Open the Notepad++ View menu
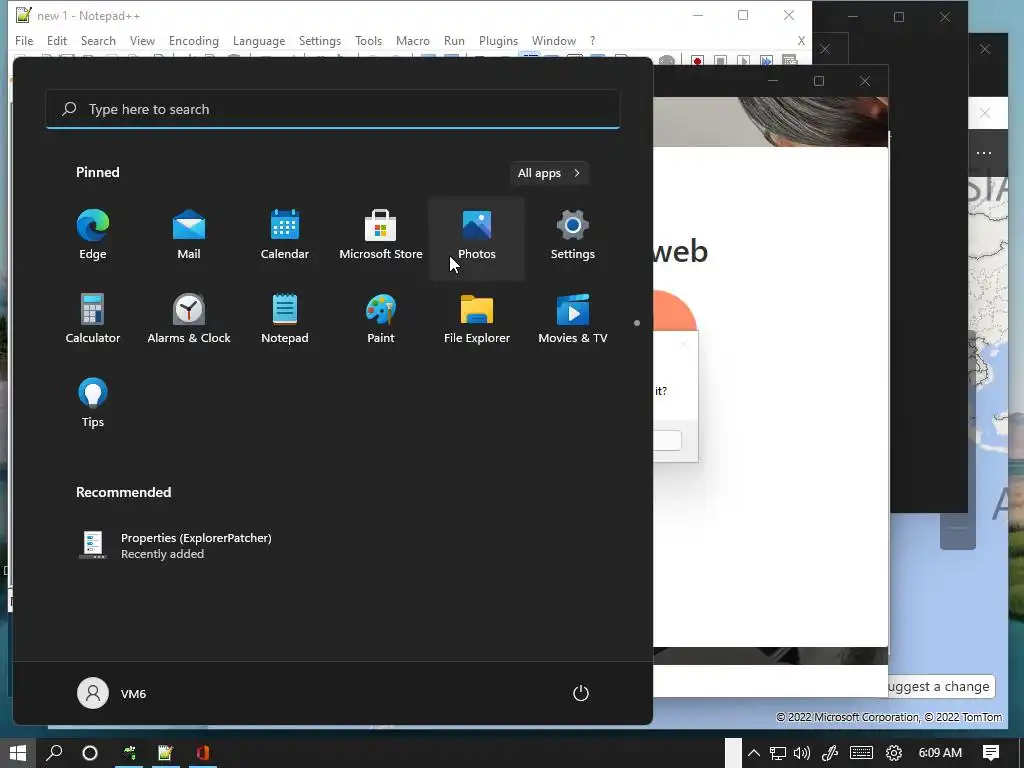This screenshot has width=1024, height=768. coord(142,40)
